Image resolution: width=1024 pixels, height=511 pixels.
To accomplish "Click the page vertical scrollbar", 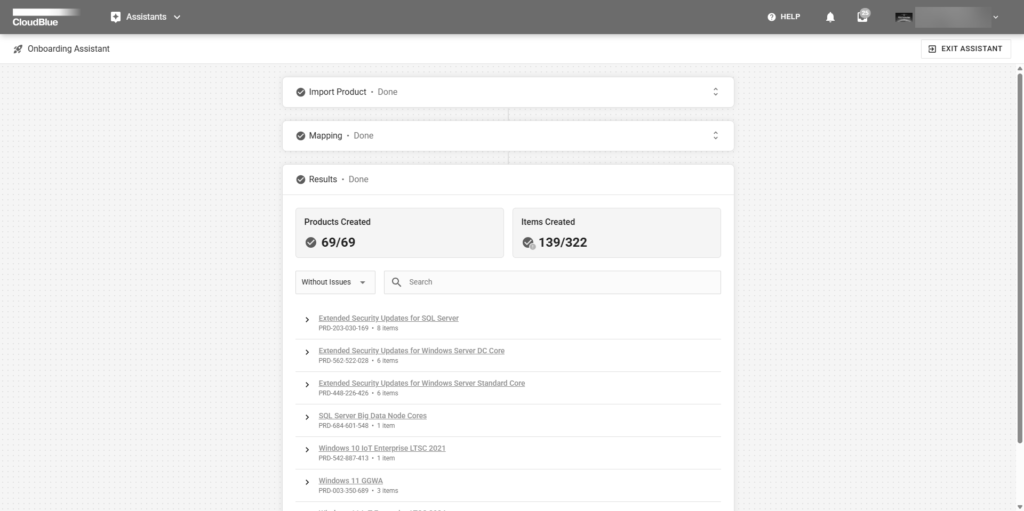I will [x=1020, y=258].
